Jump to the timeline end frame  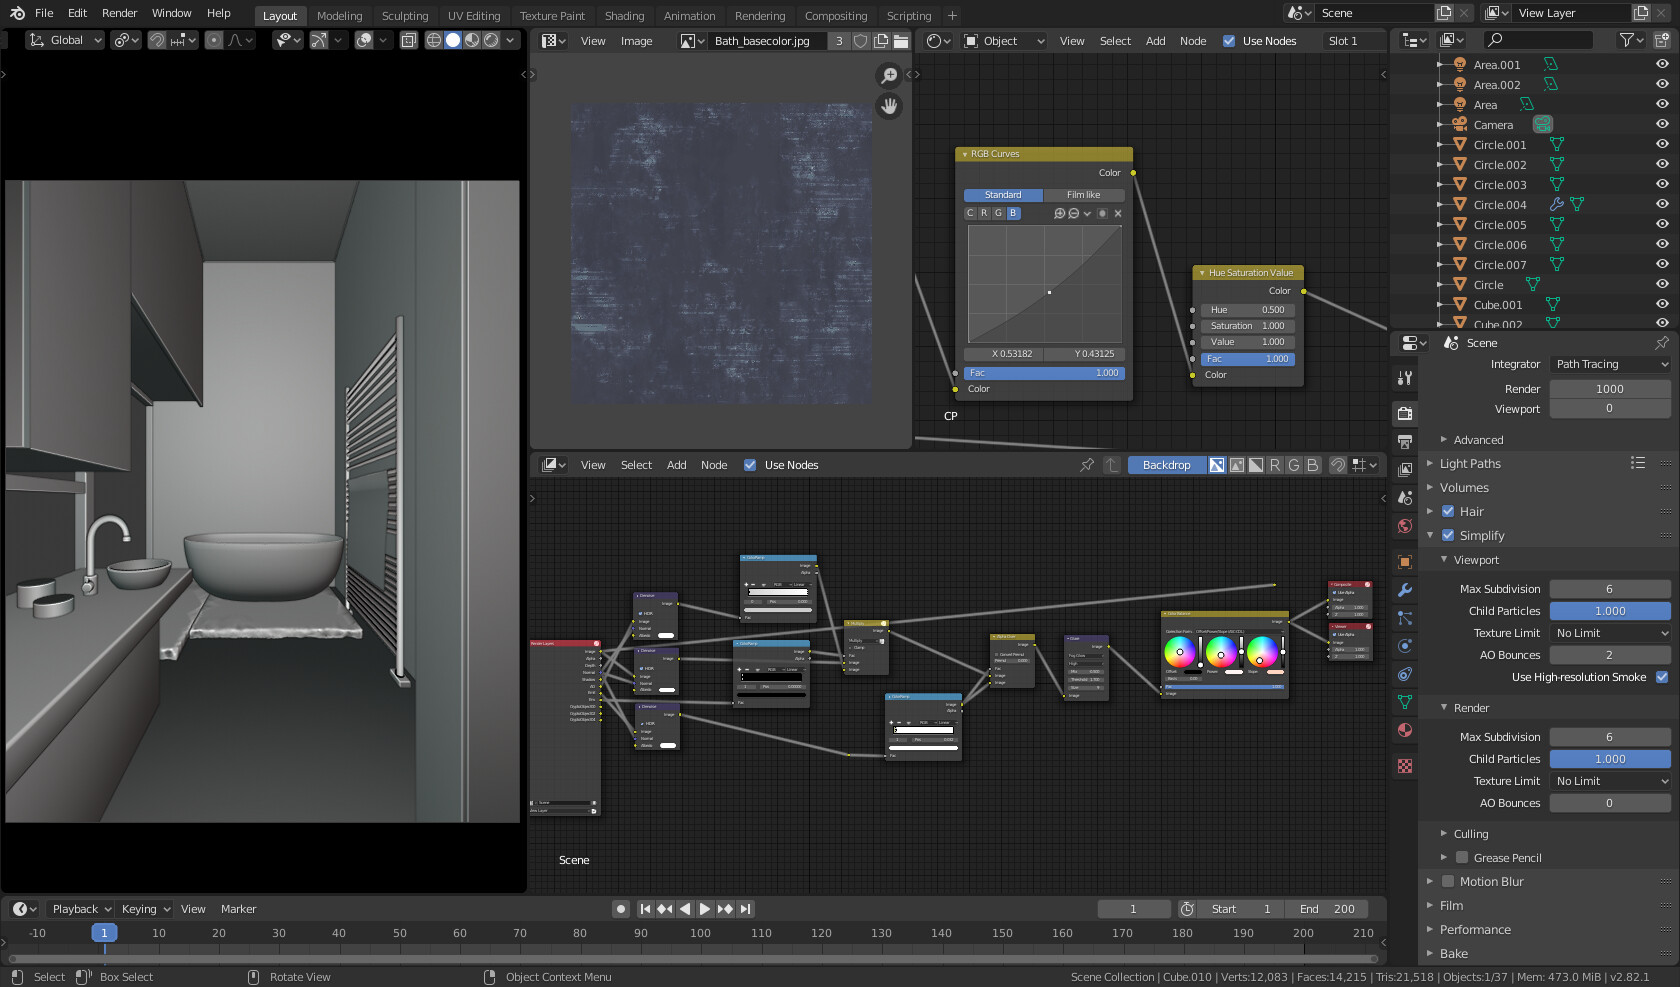(x=745, y=909)
